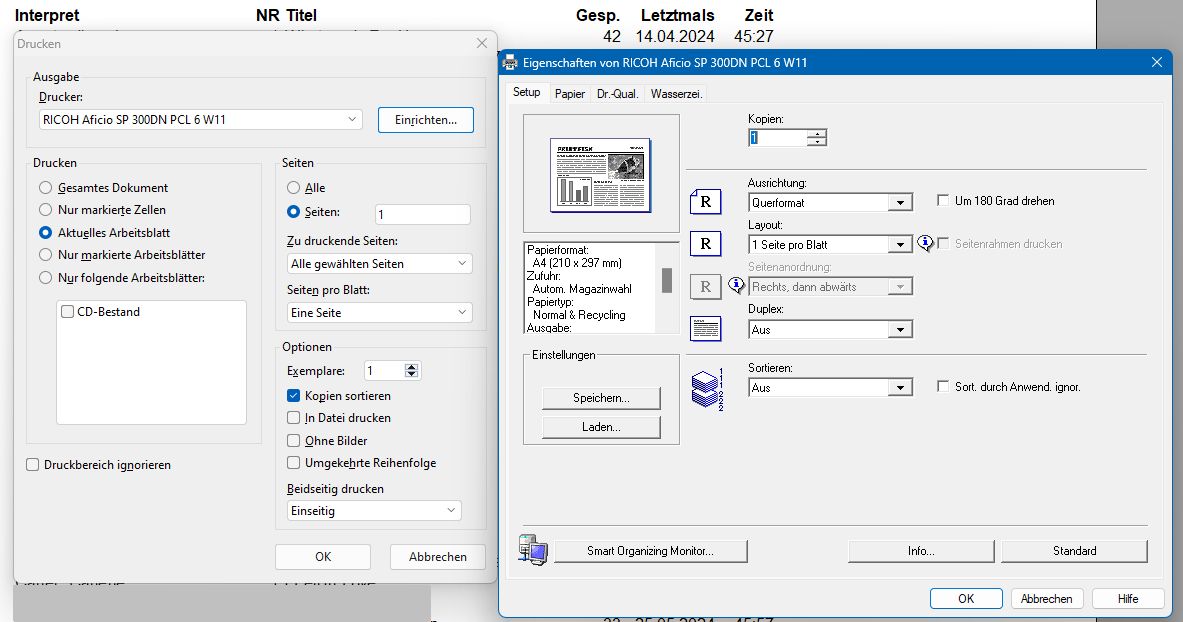Click the Speichern... settings button
This screenshot has width=1183, height=622.
point(601,398)
